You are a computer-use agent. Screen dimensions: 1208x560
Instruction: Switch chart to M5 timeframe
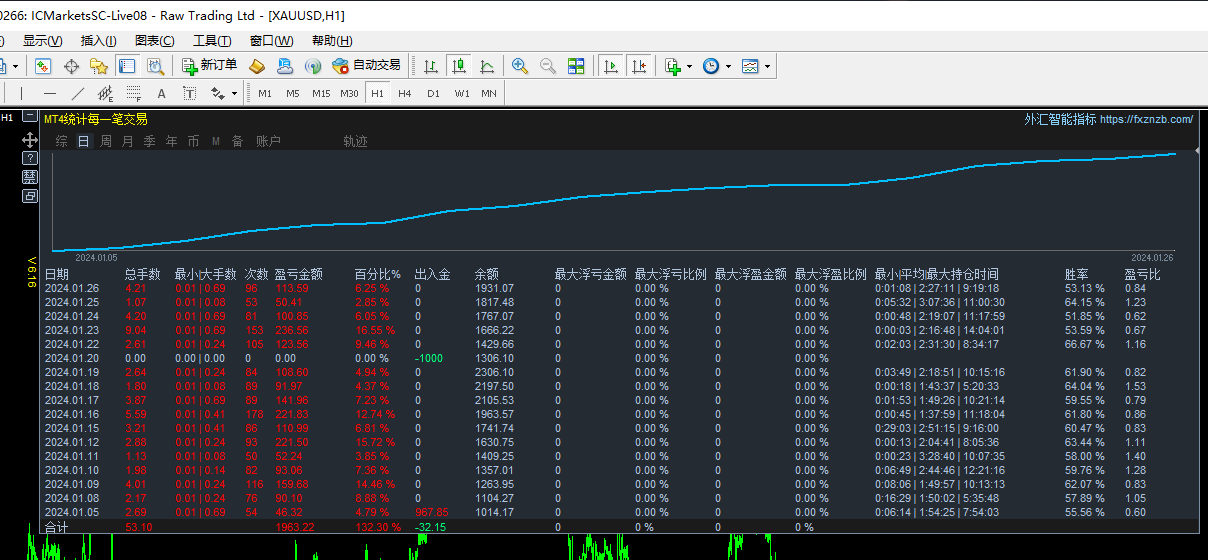293,93
